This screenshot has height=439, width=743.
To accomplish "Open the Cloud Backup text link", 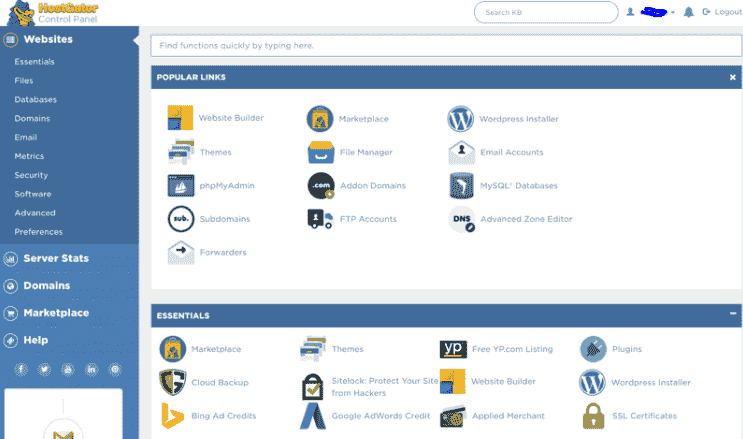I will (220, 382).
